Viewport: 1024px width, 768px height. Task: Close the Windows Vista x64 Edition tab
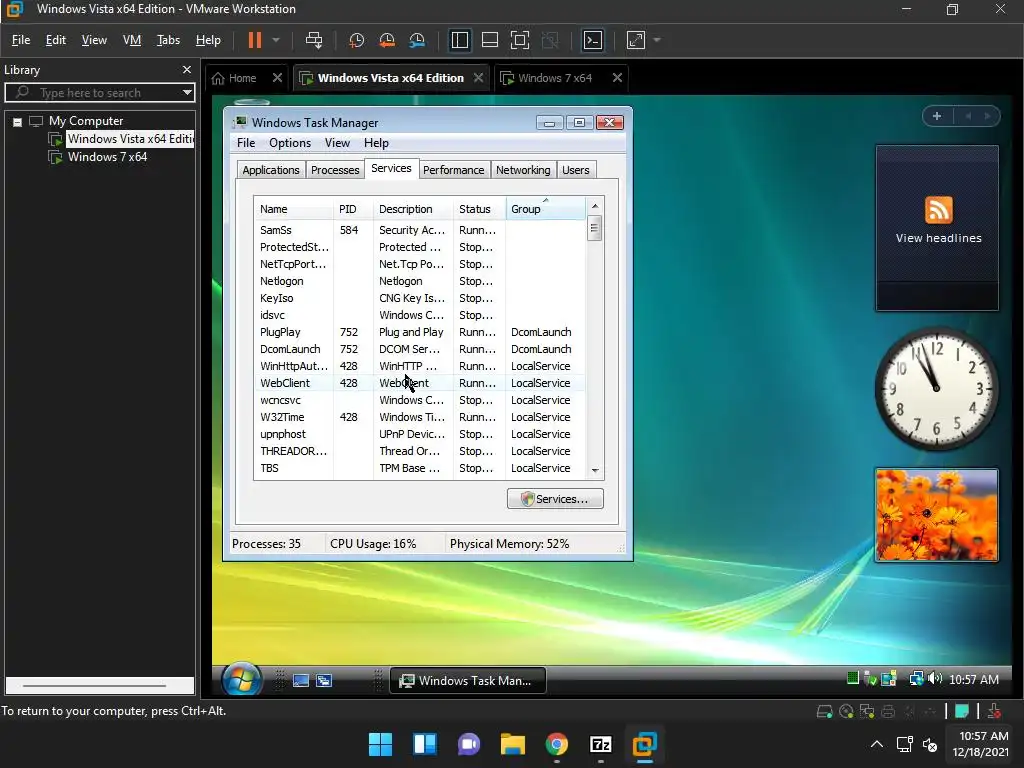coord(479,78)
